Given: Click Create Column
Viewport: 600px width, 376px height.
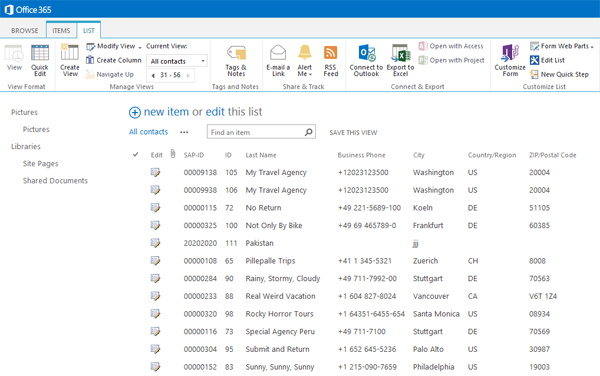Looking at the screenshot, I should click(114, 60).
